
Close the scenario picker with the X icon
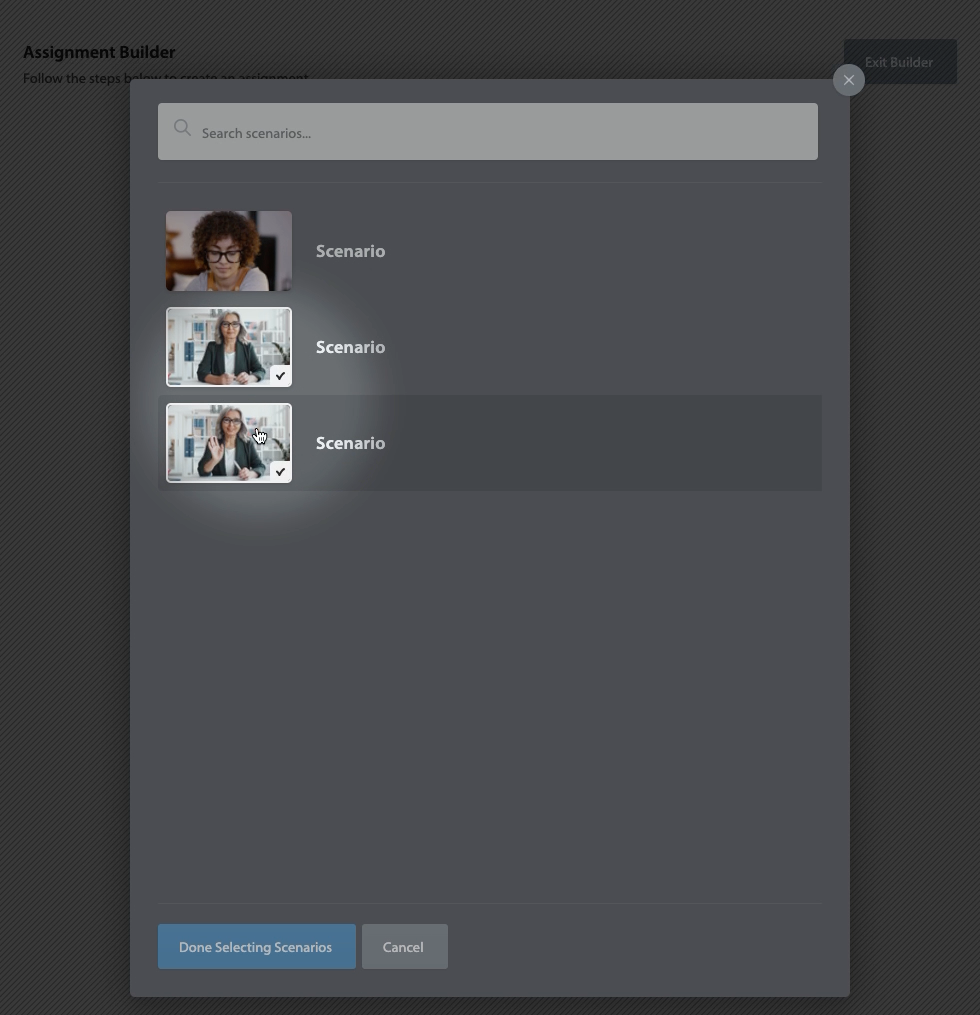(849, 80)
